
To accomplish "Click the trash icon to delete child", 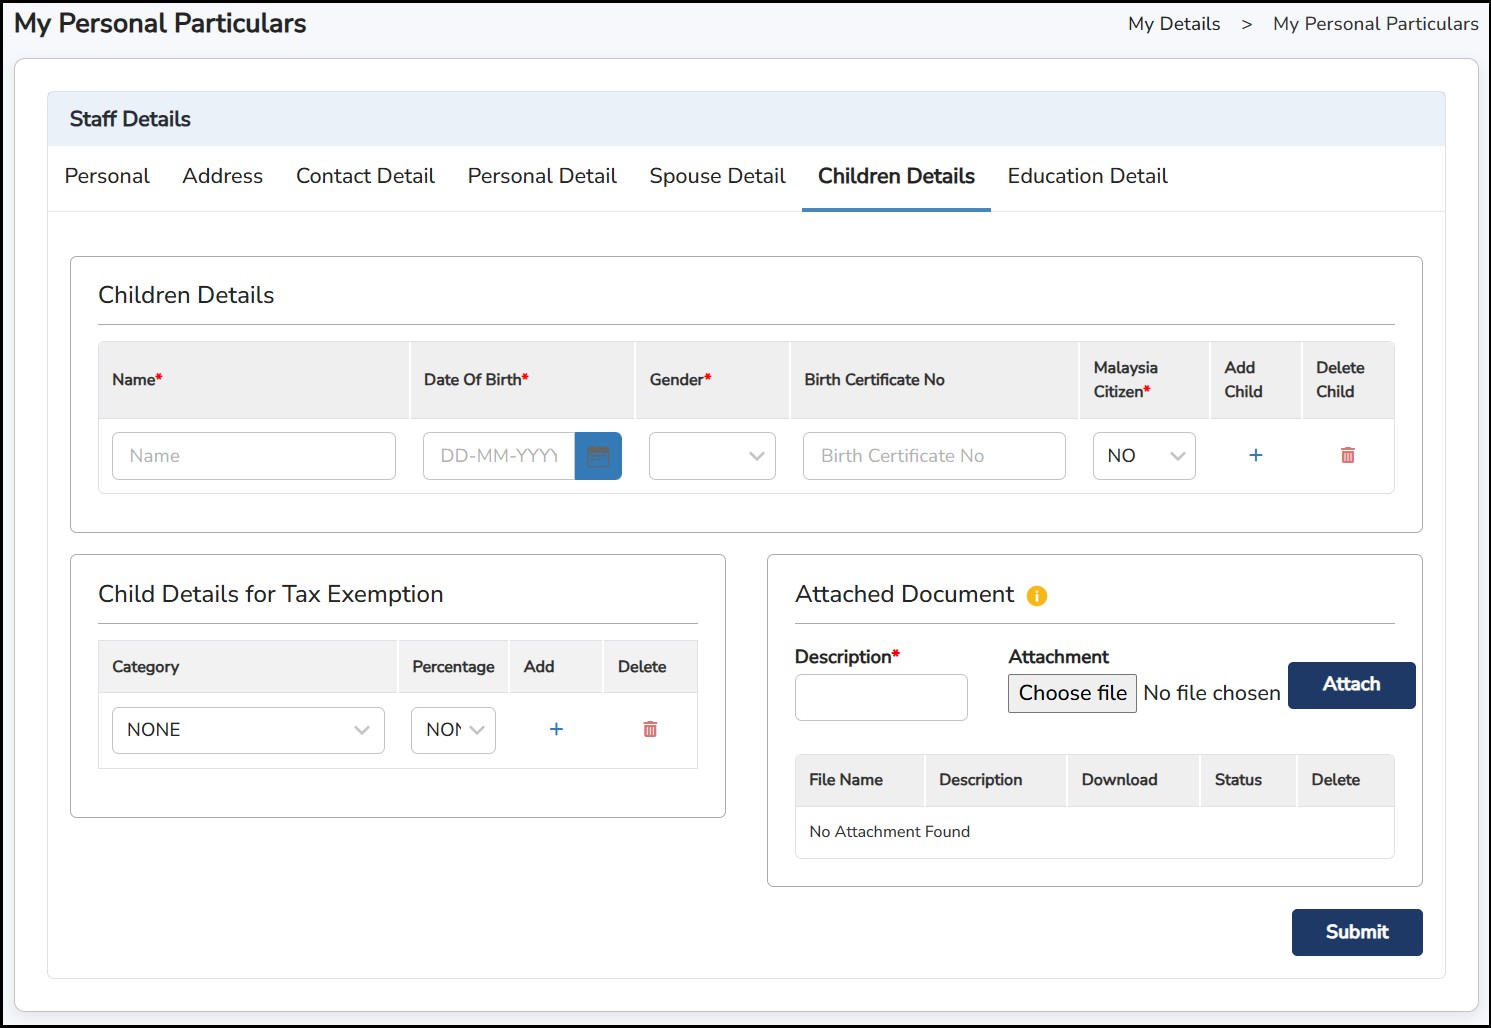I will [1347, 455].
